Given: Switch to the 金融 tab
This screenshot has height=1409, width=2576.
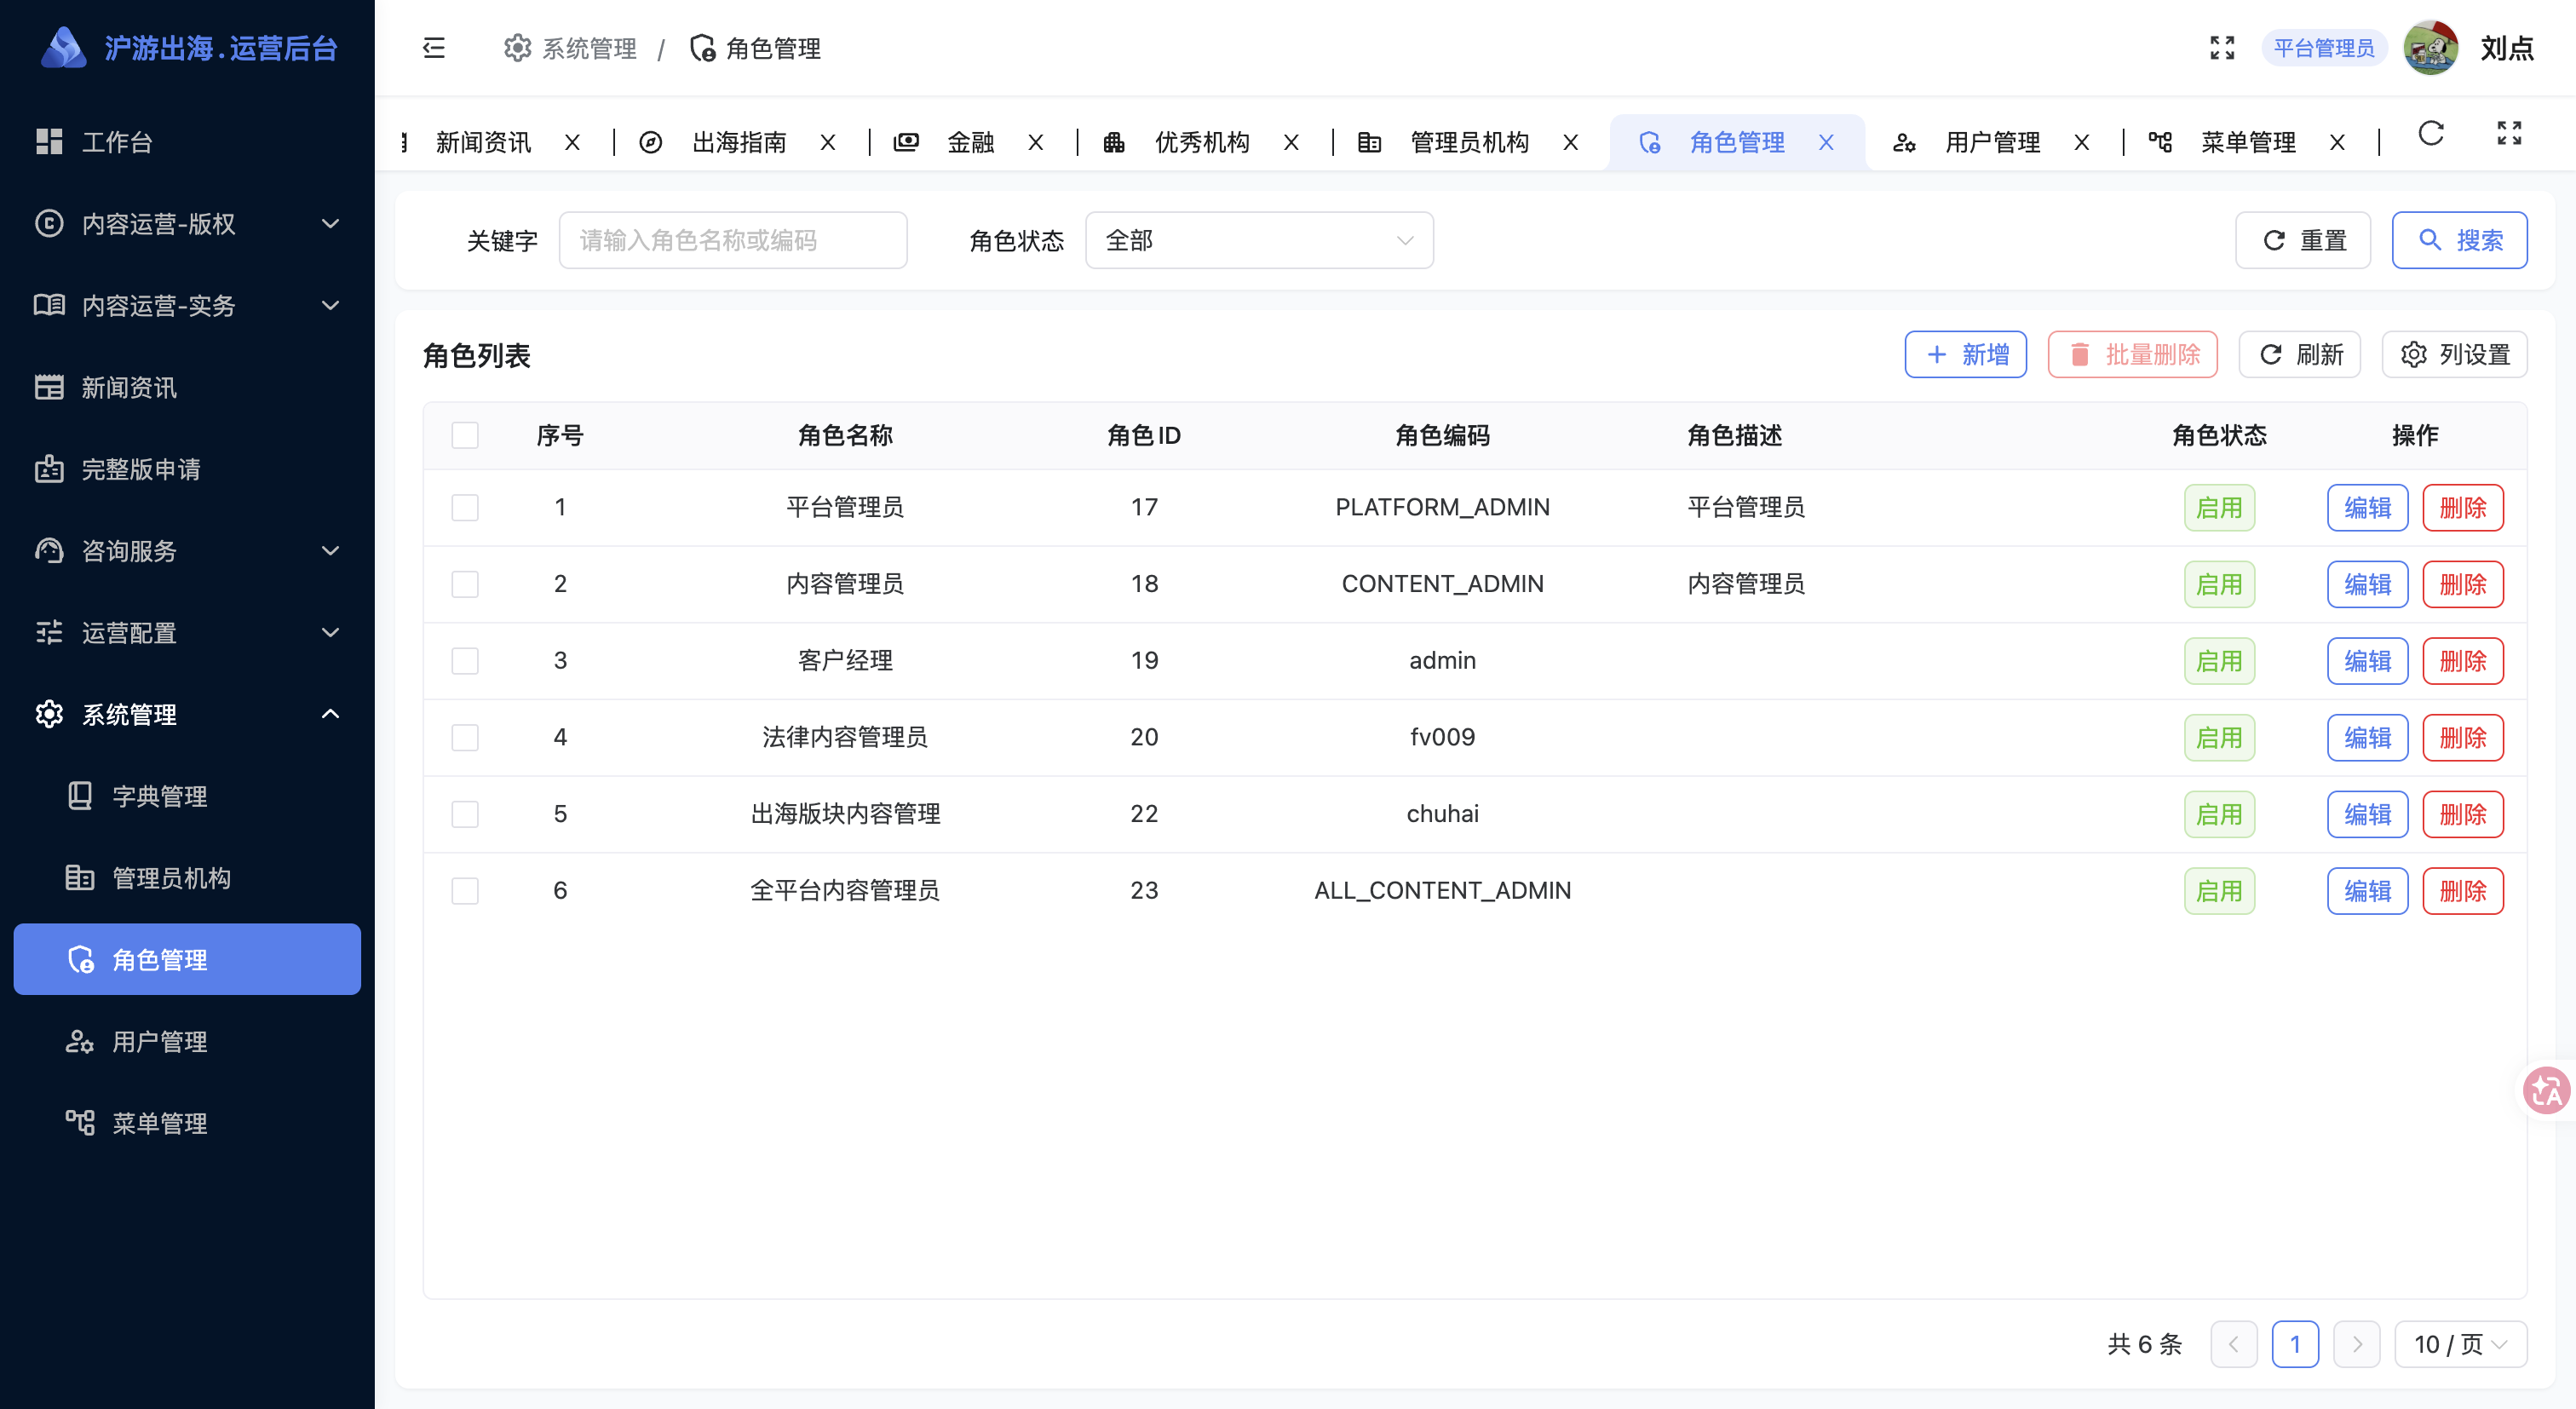Looking at the screenshot, I should tap(970, 143).
